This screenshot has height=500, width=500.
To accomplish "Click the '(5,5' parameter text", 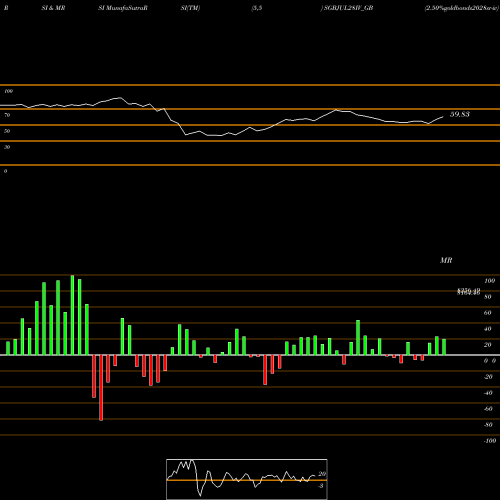I will point(257,8).
